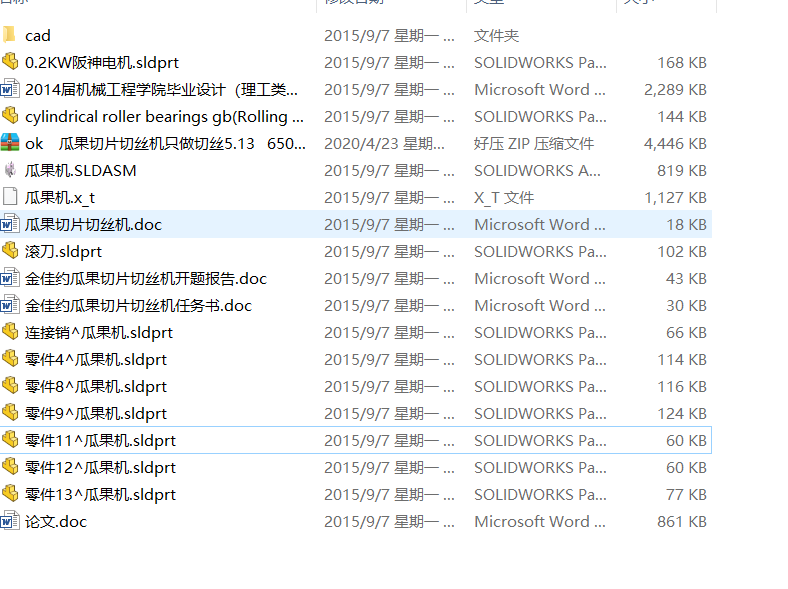
Task: Click the 文件夹 type cell of cad
Action: pyautogui.click(x=497, y=36)
